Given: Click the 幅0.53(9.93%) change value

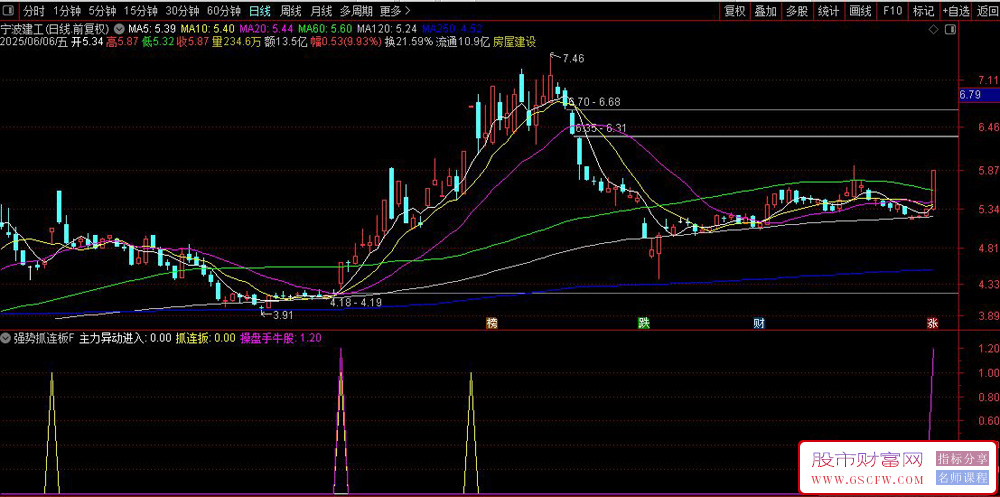Looking at the screenshot, I should pyautogui.click(x=348, y=41).
